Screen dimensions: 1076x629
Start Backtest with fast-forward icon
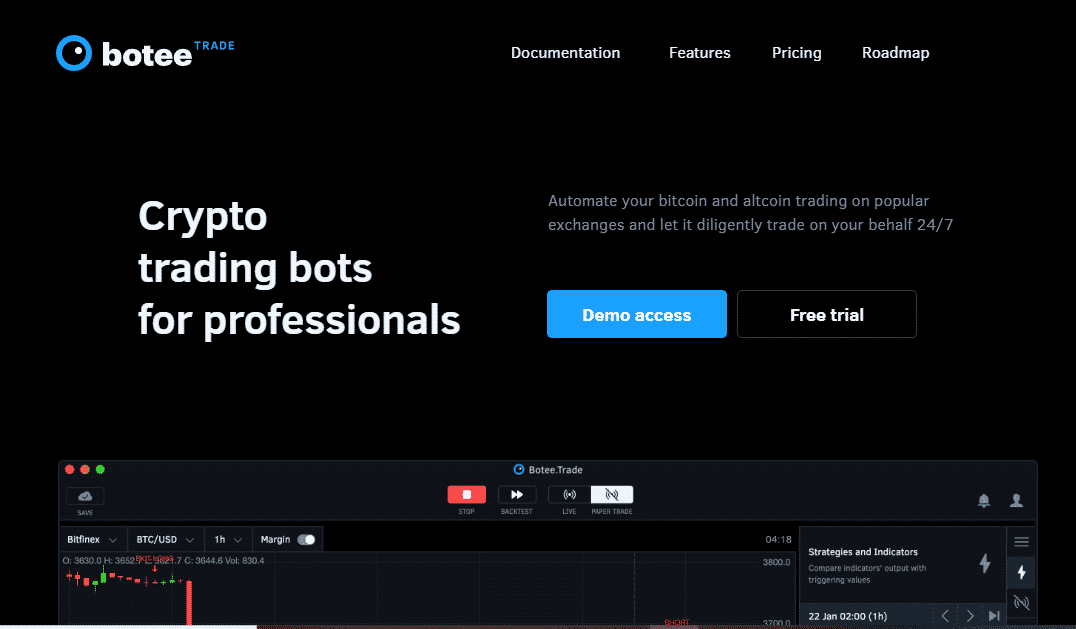tap(517, 495)
